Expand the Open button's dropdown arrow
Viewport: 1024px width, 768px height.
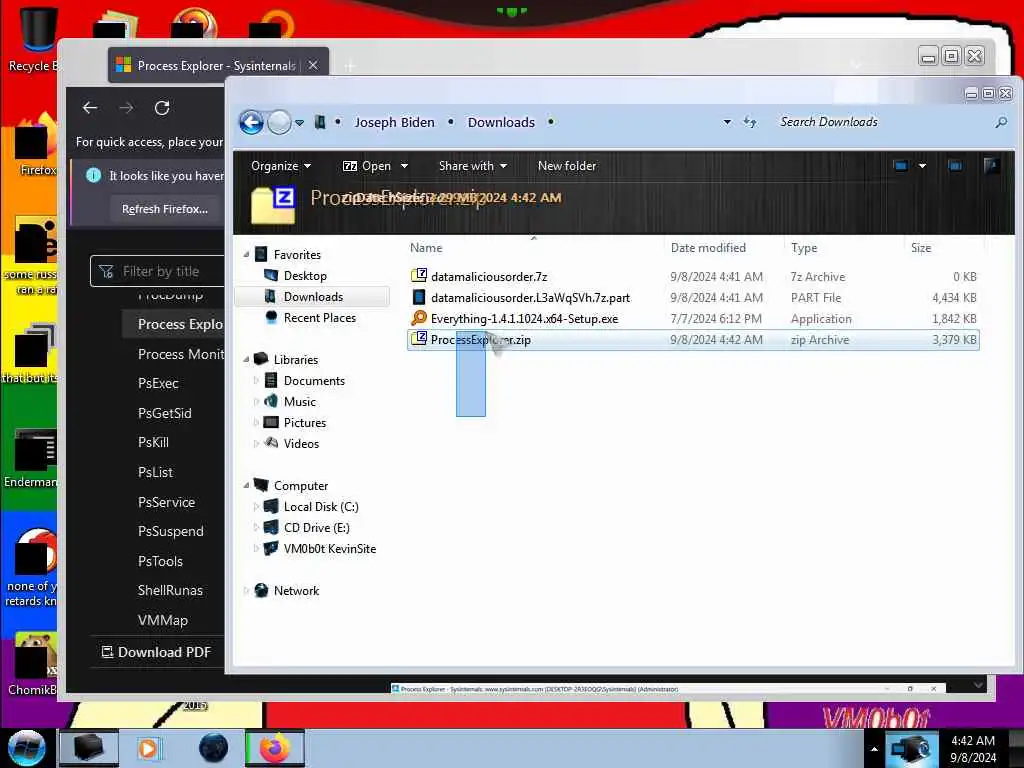[404, 166]
